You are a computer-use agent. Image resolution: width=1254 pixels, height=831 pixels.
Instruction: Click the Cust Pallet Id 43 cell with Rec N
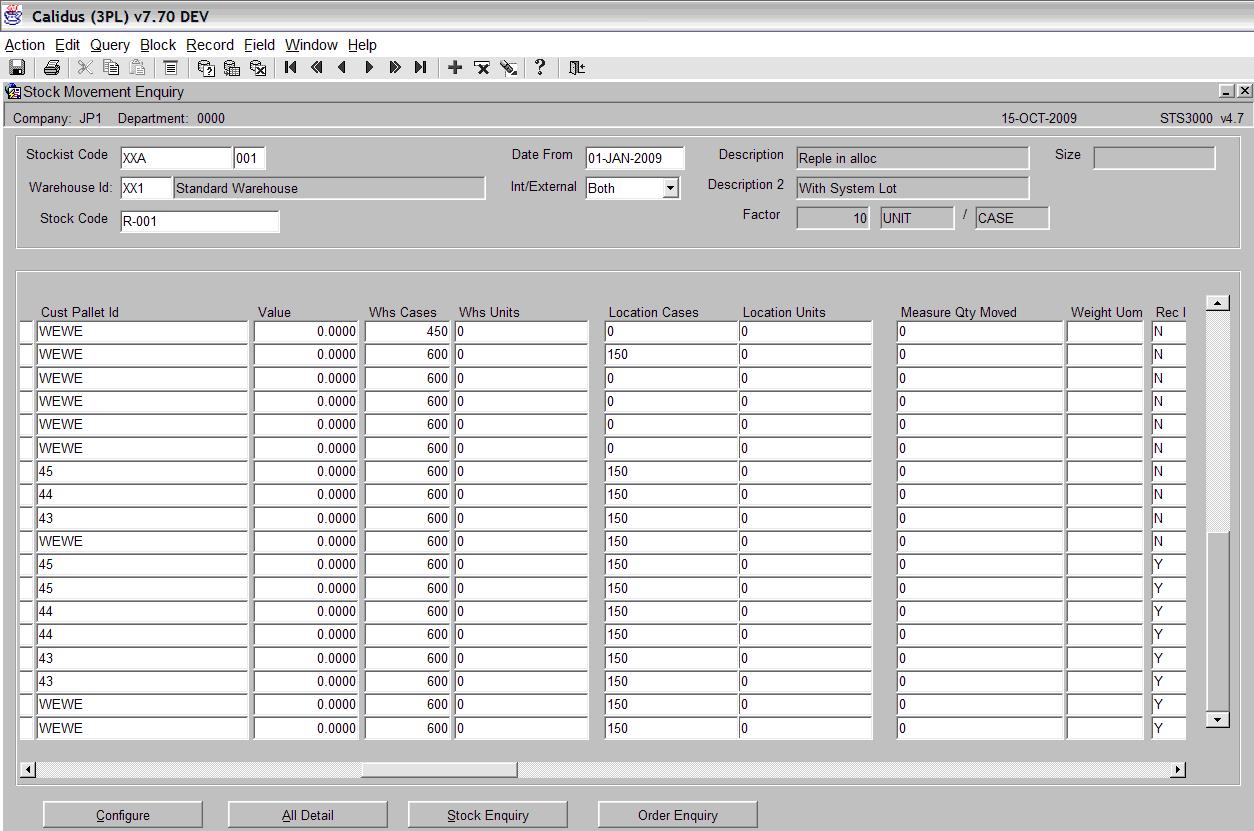[x=142, y=518]
